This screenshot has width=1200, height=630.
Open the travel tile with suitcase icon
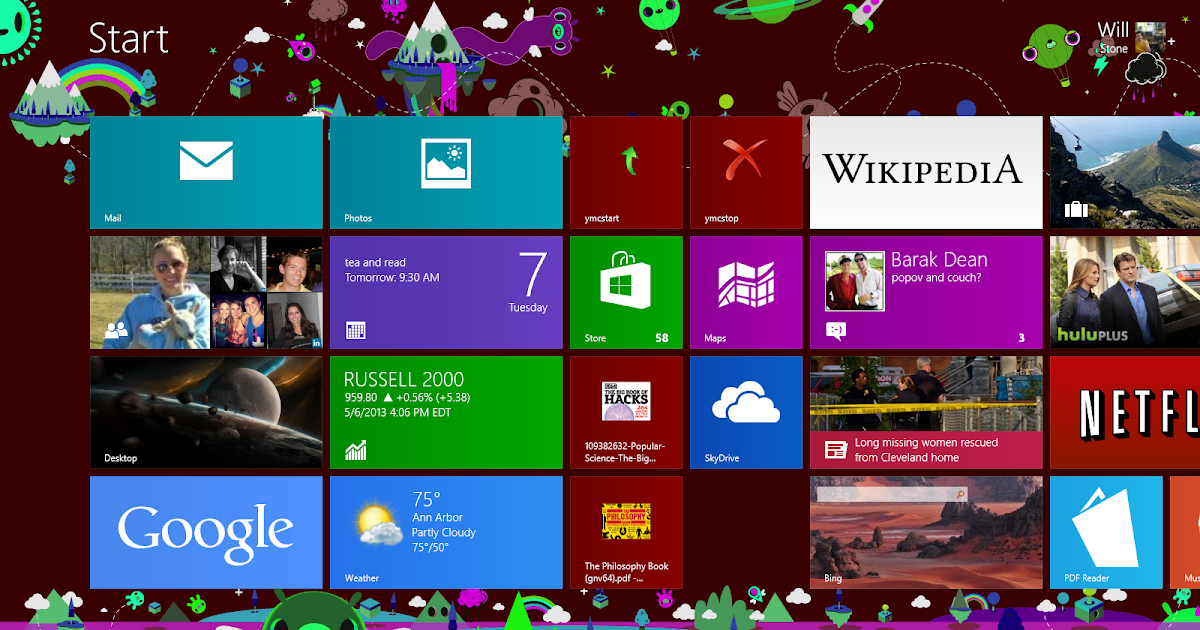click(1125, 172)
